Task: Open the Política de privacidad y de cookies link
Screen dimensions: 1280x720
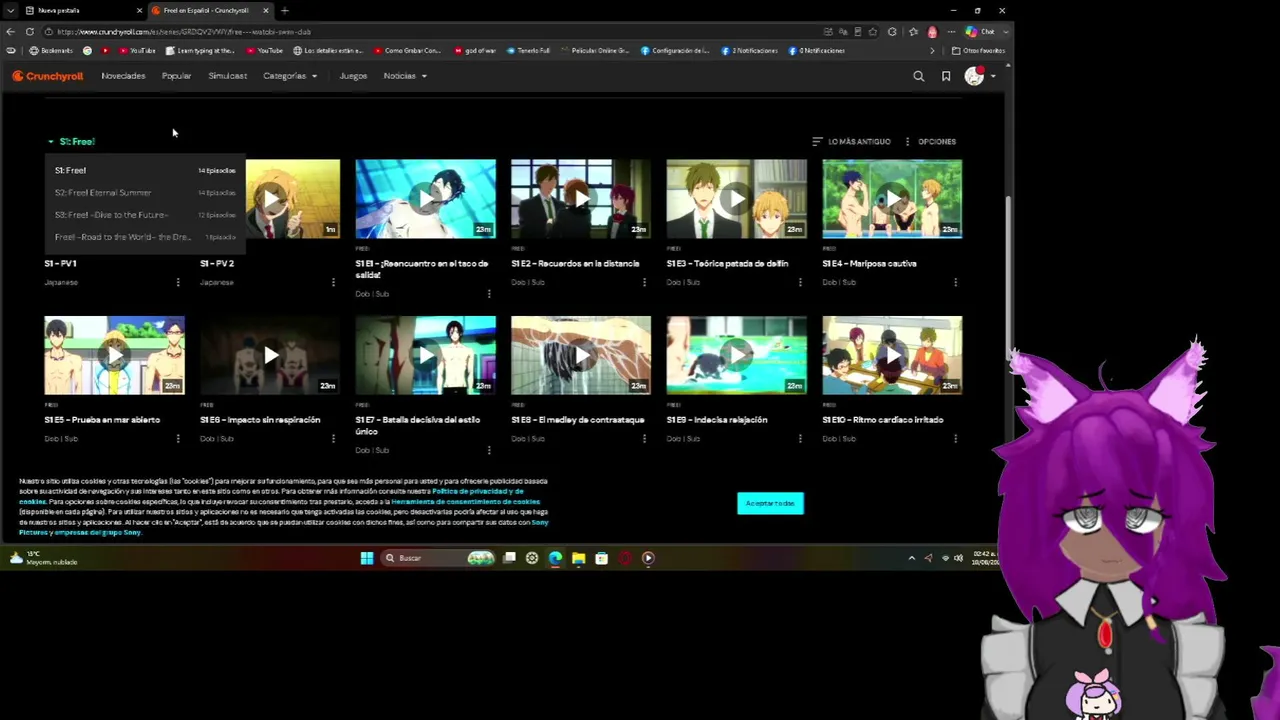Action: 477,492
